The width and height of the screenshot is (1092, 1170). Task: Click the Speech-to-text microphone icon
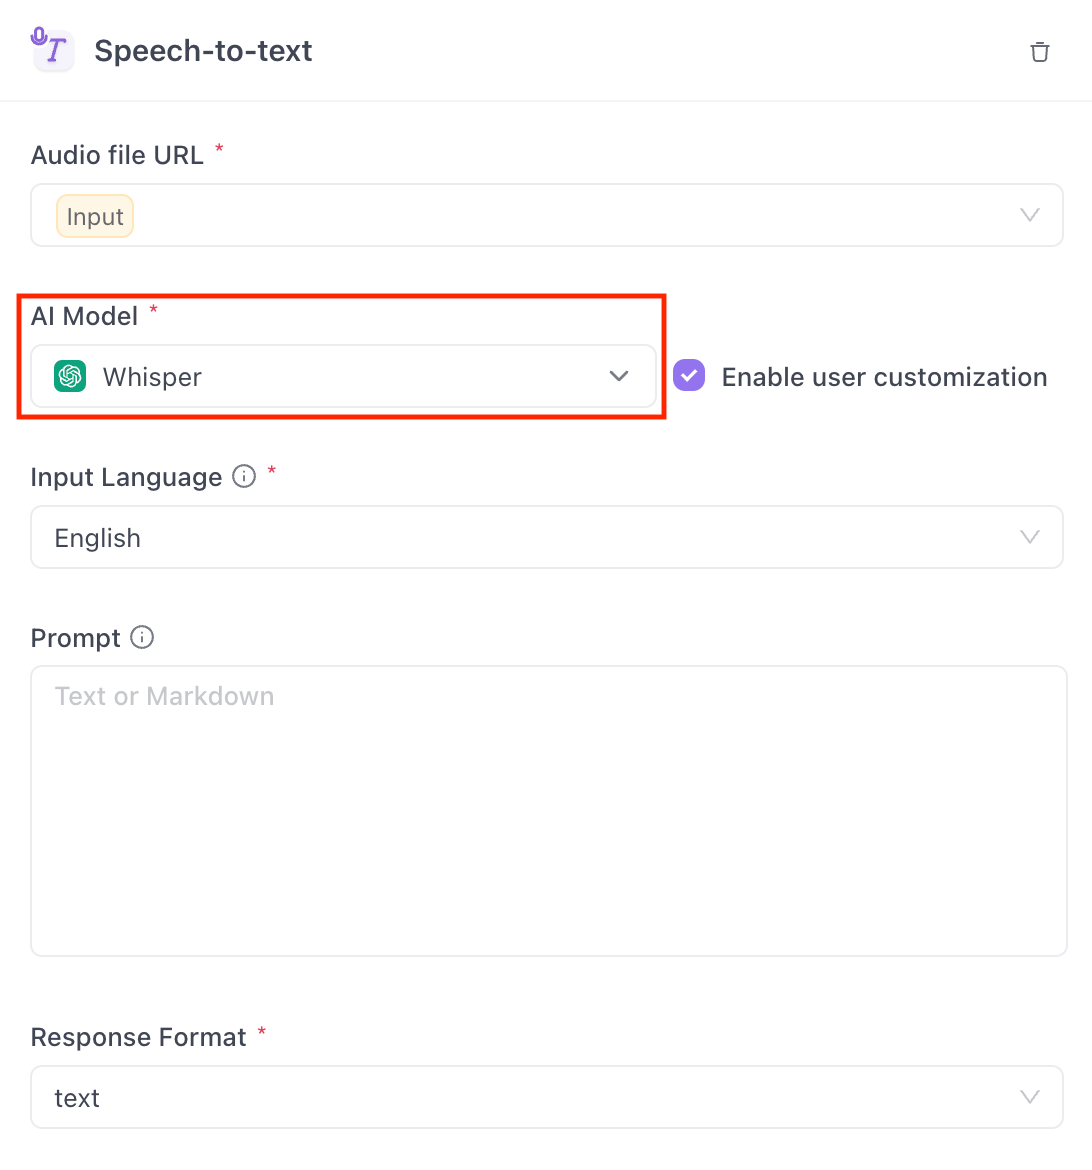tap(52, 49)
